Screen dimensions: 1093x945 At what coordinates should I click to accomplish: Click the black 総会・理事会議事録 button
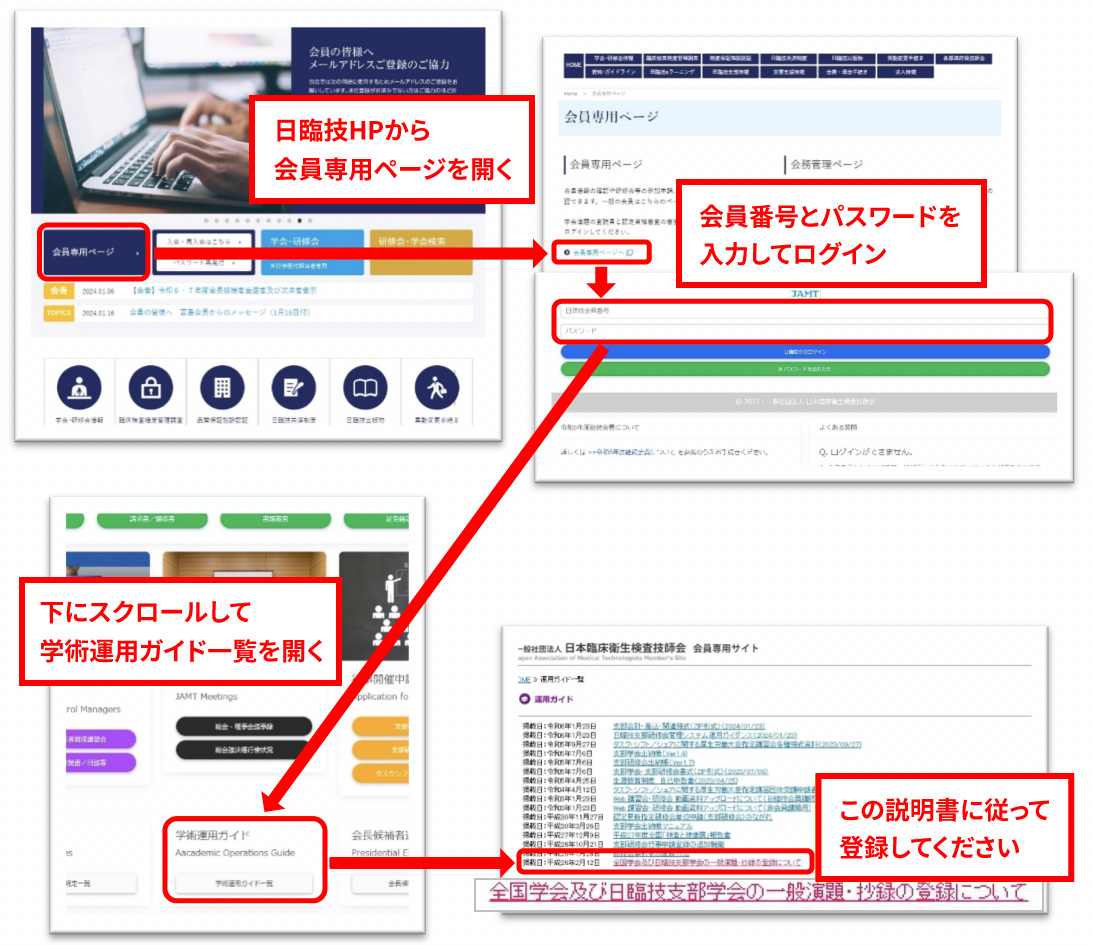pyautogui.click(x=244, y=726)
